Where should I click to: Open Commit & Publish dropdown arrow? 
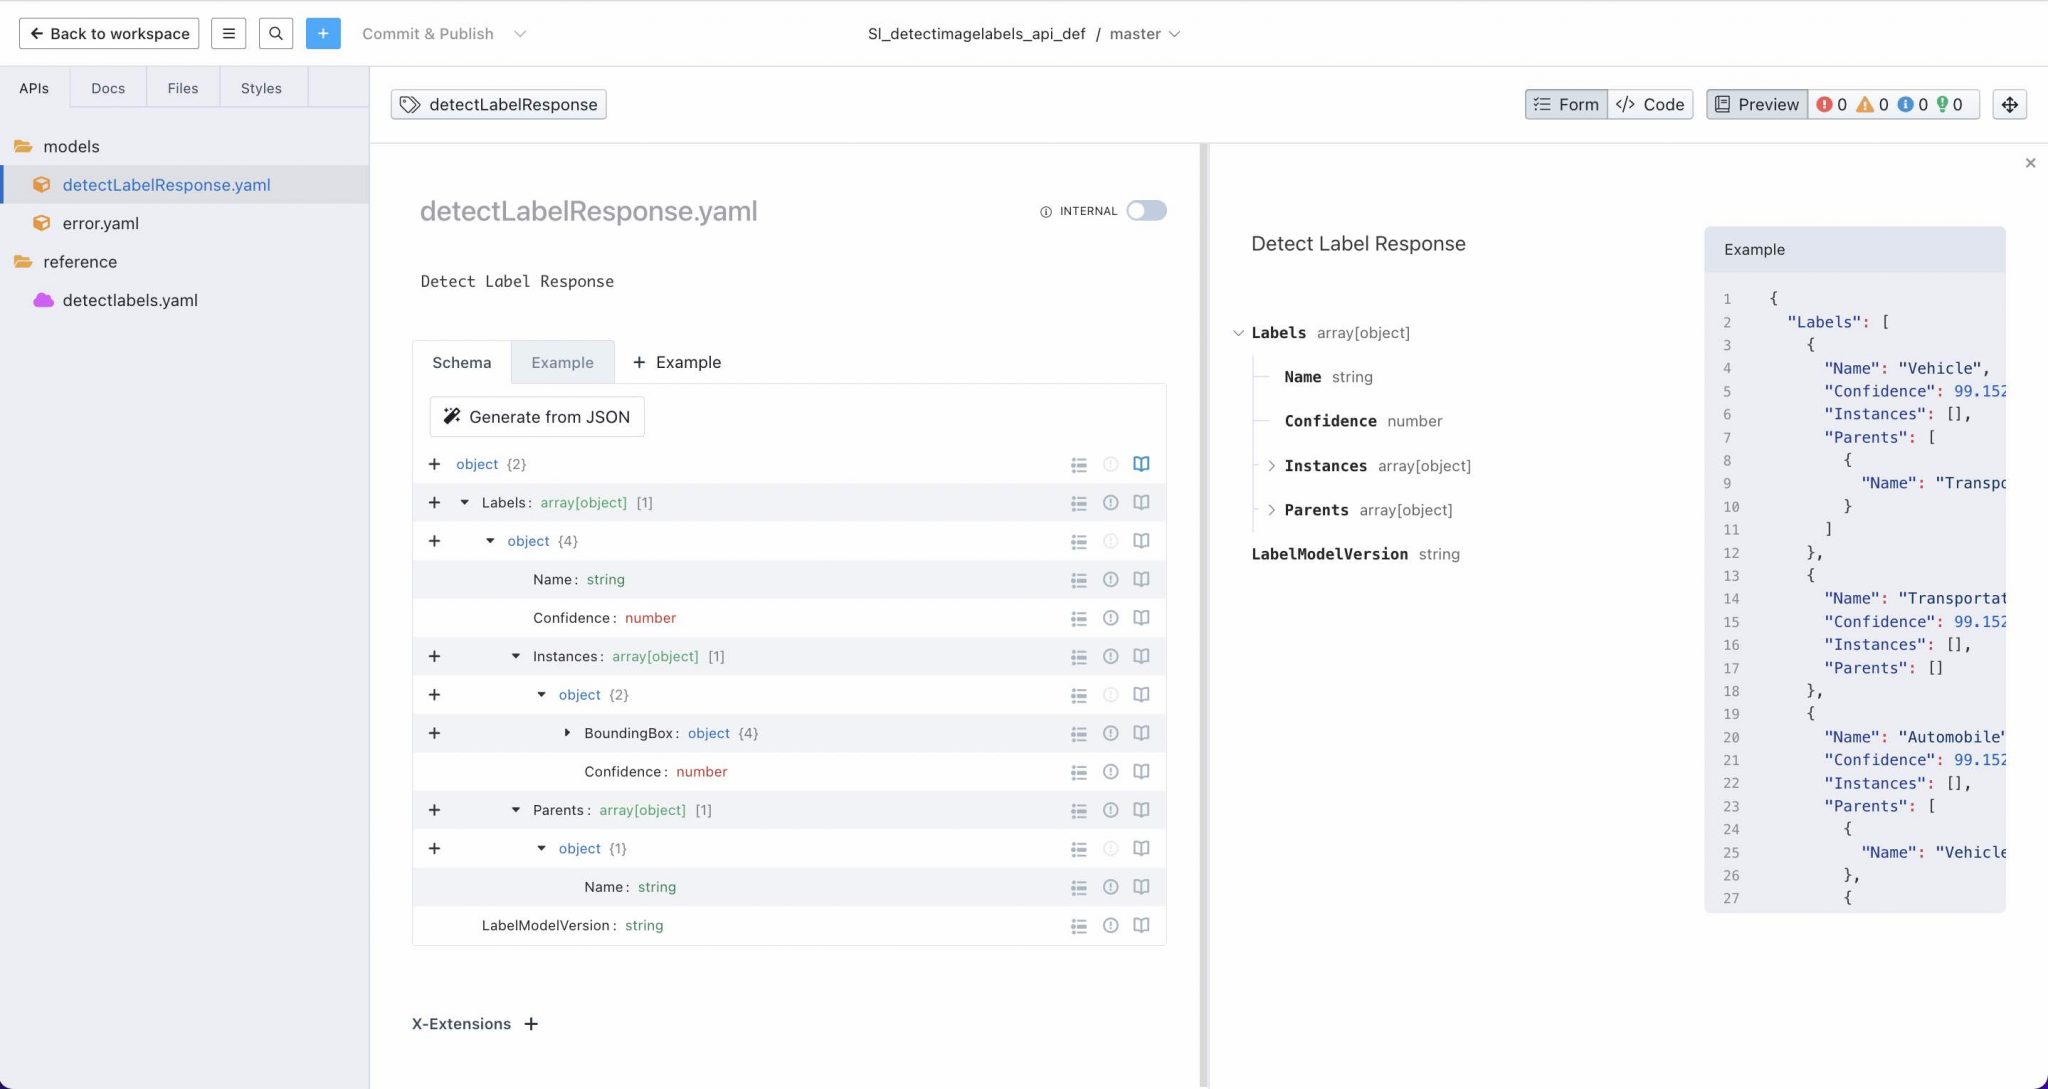(519, 34)
